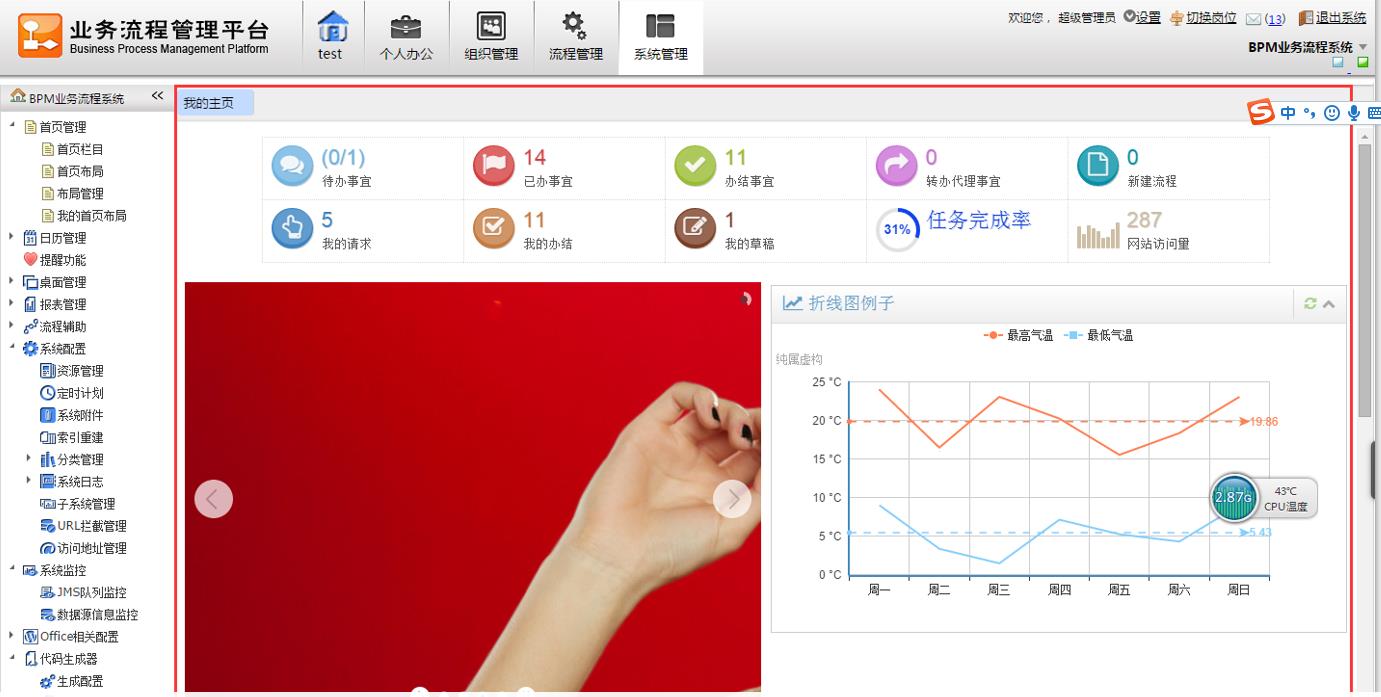This screenshot has width=1381, height=697.
Task: Toggle the 最高气温 legend series
Action: click(x=1018, y=336)
